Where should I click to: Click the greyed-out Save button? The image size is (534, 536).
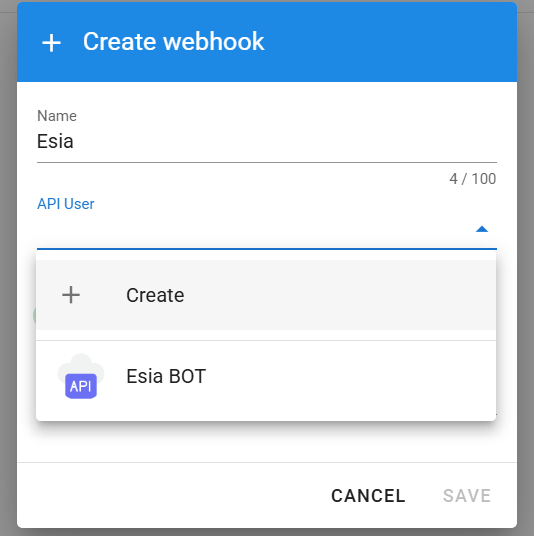(467, 496)
